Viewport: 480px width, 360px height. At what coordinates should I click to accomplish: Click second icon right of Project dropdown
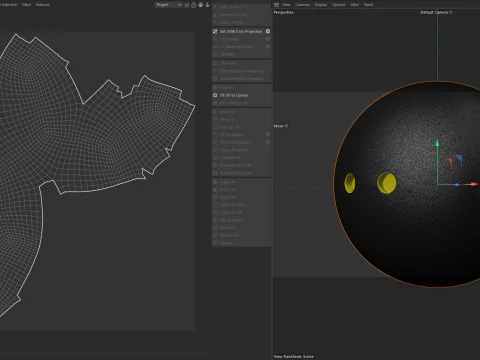click(x=193, y=5)
